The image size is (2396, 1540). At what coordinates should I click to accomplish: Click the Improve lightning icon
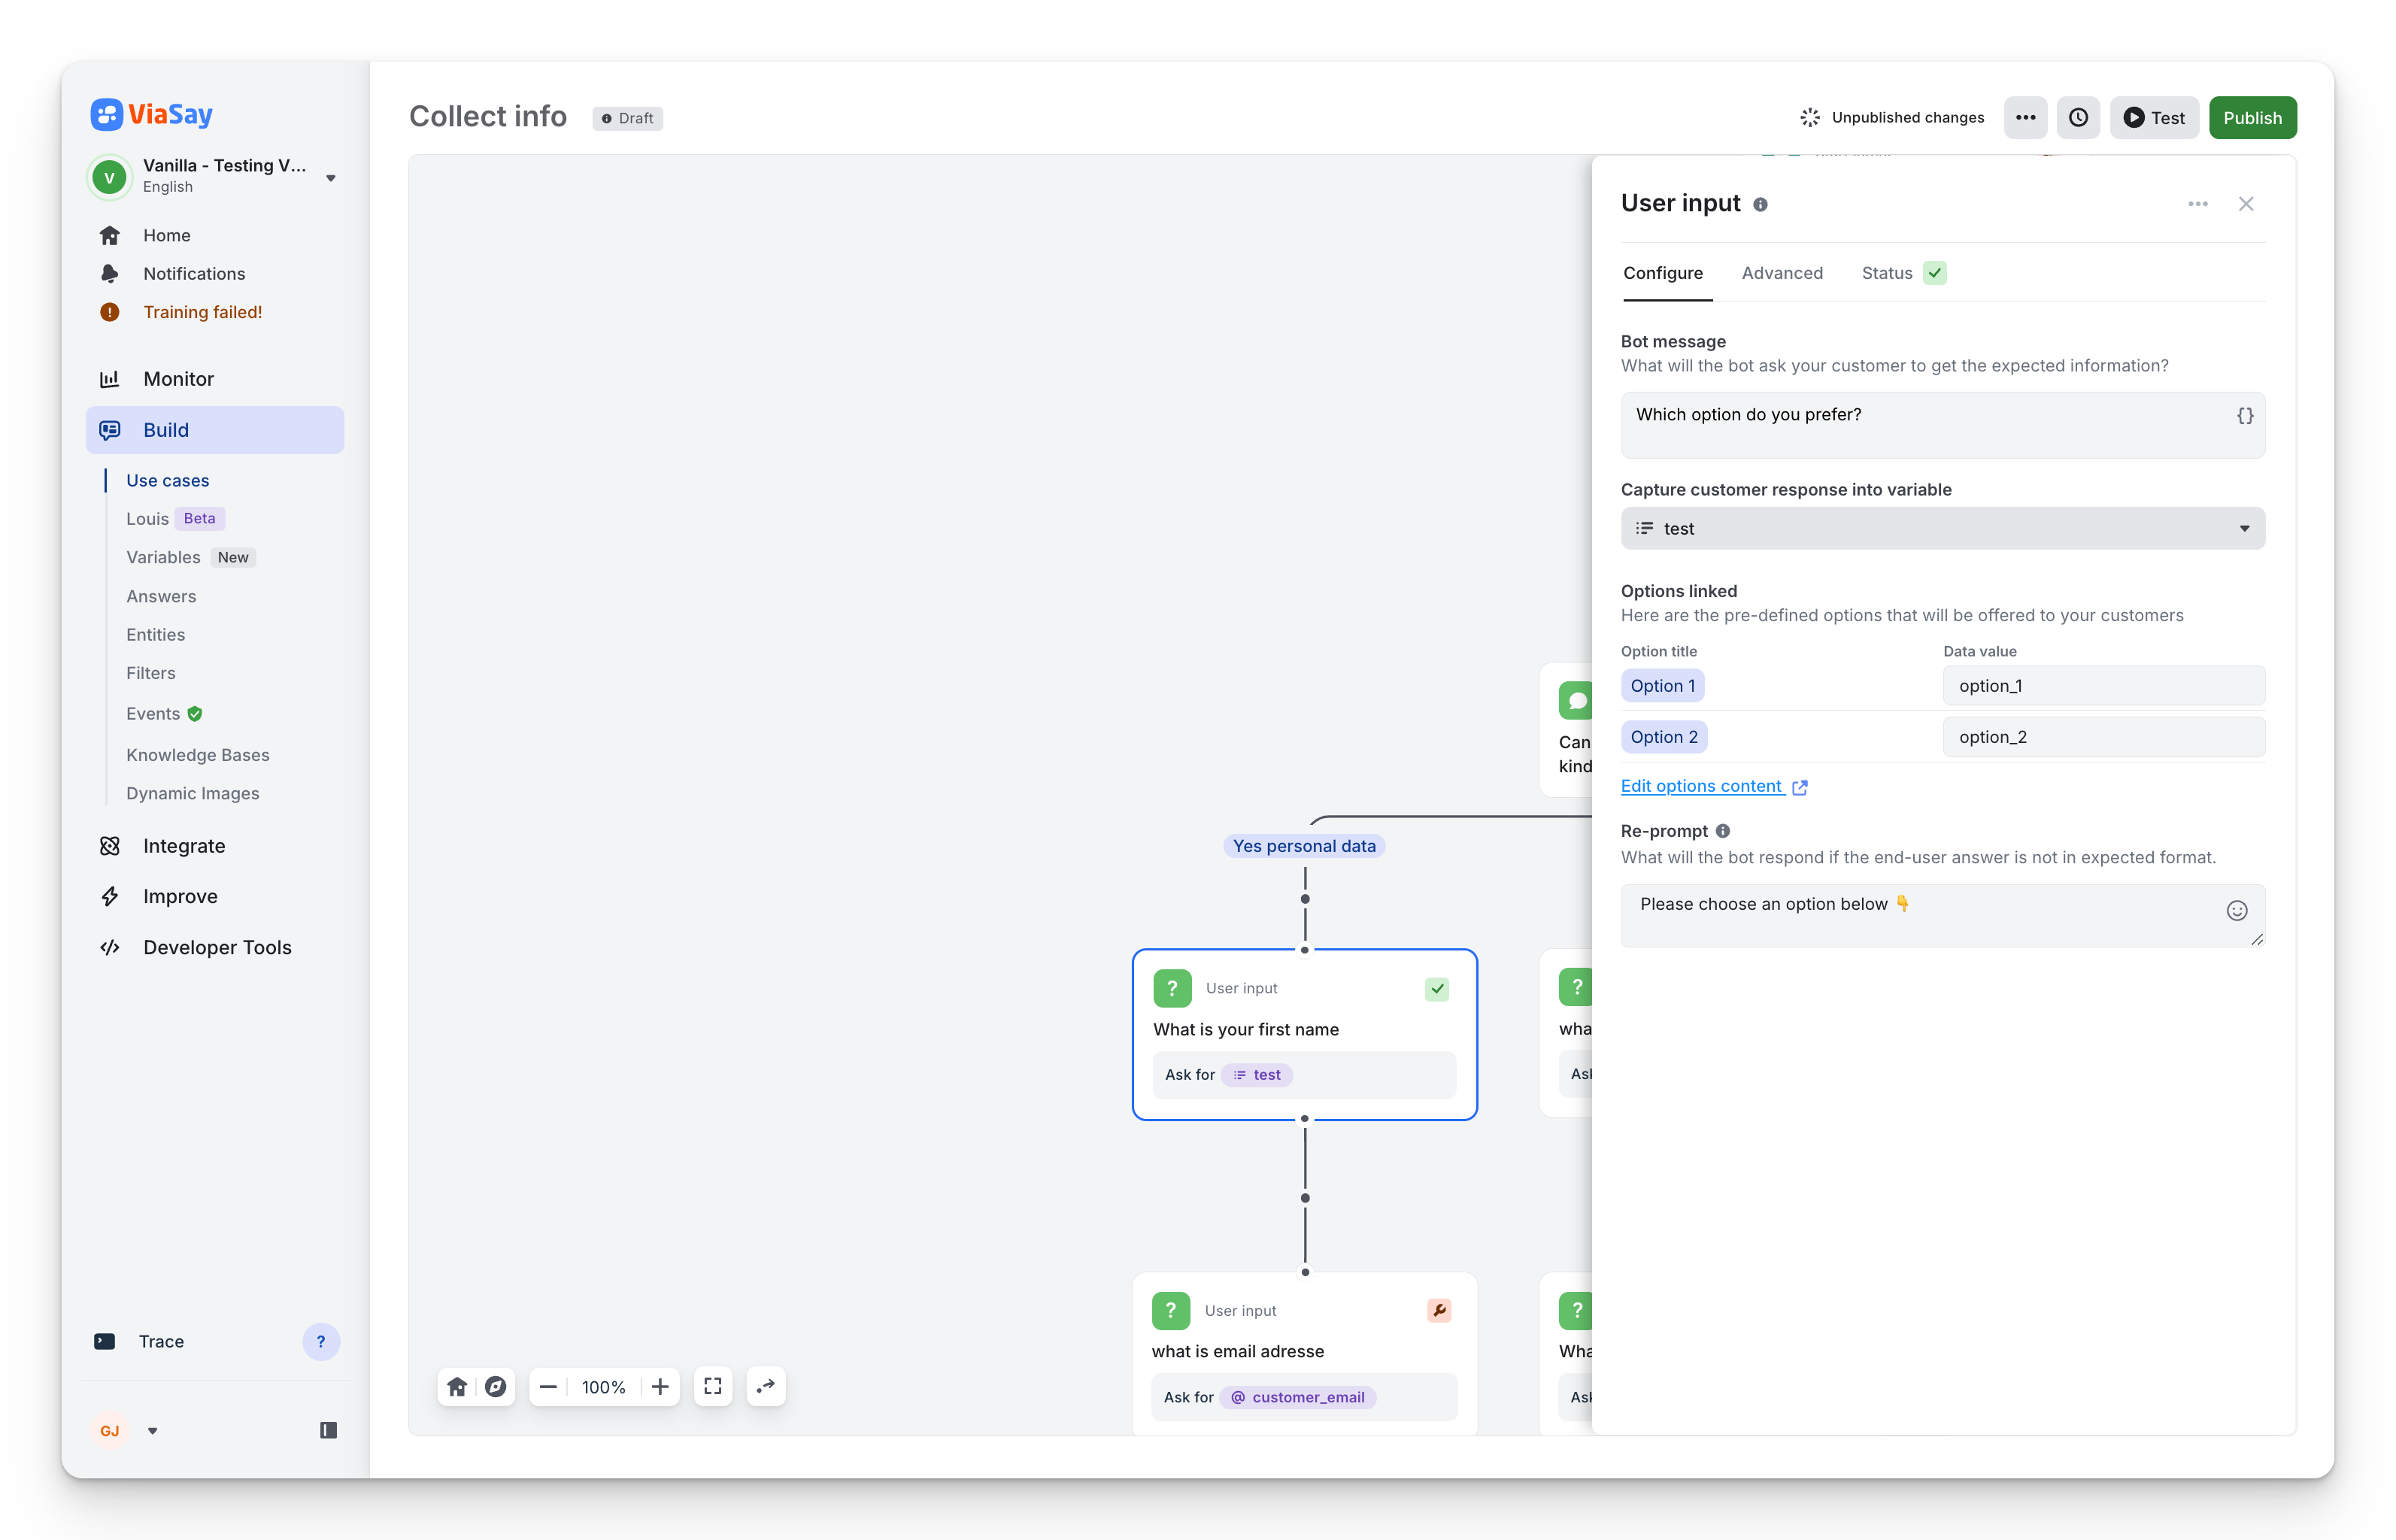[110, 896]
